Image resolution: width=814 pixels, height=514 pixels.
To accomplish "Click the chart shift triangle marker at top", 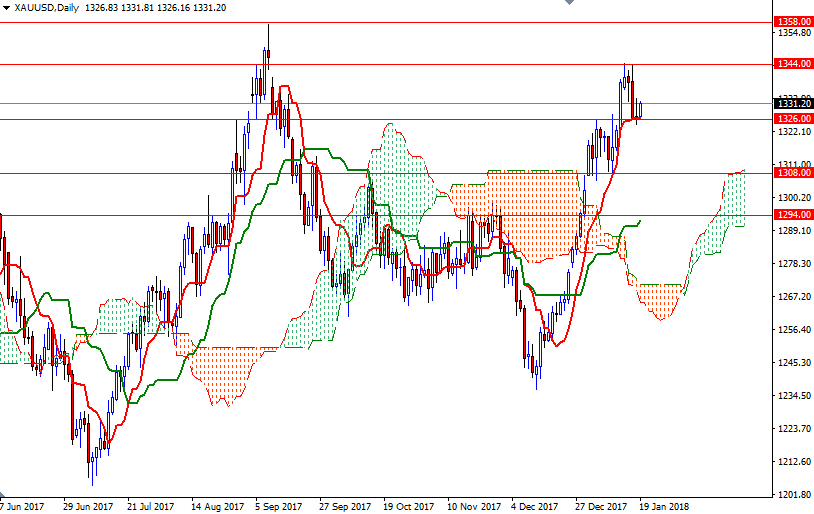I will 571,4.
